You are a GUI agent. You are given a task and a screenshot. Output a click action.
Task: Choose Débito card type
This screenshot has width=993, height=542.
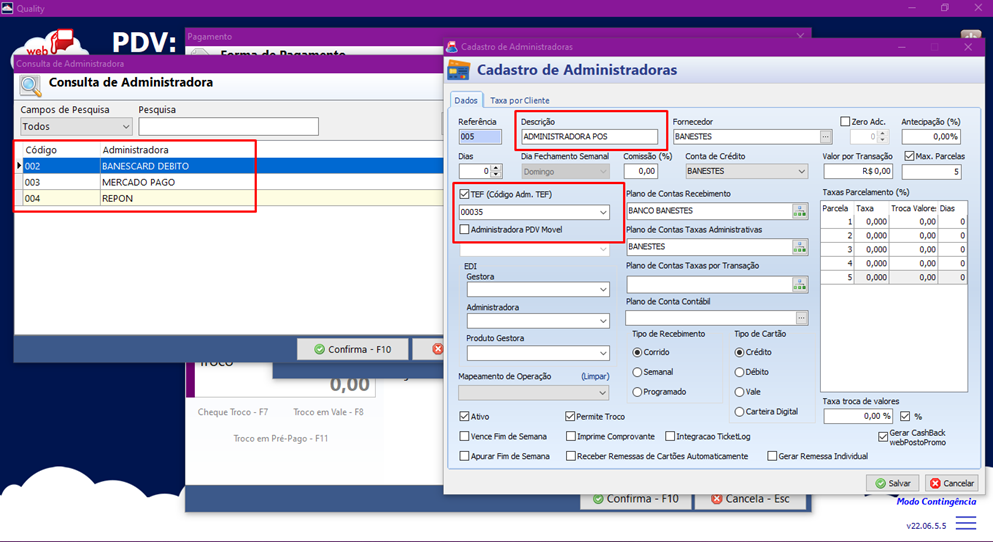(x=739, y=372)
